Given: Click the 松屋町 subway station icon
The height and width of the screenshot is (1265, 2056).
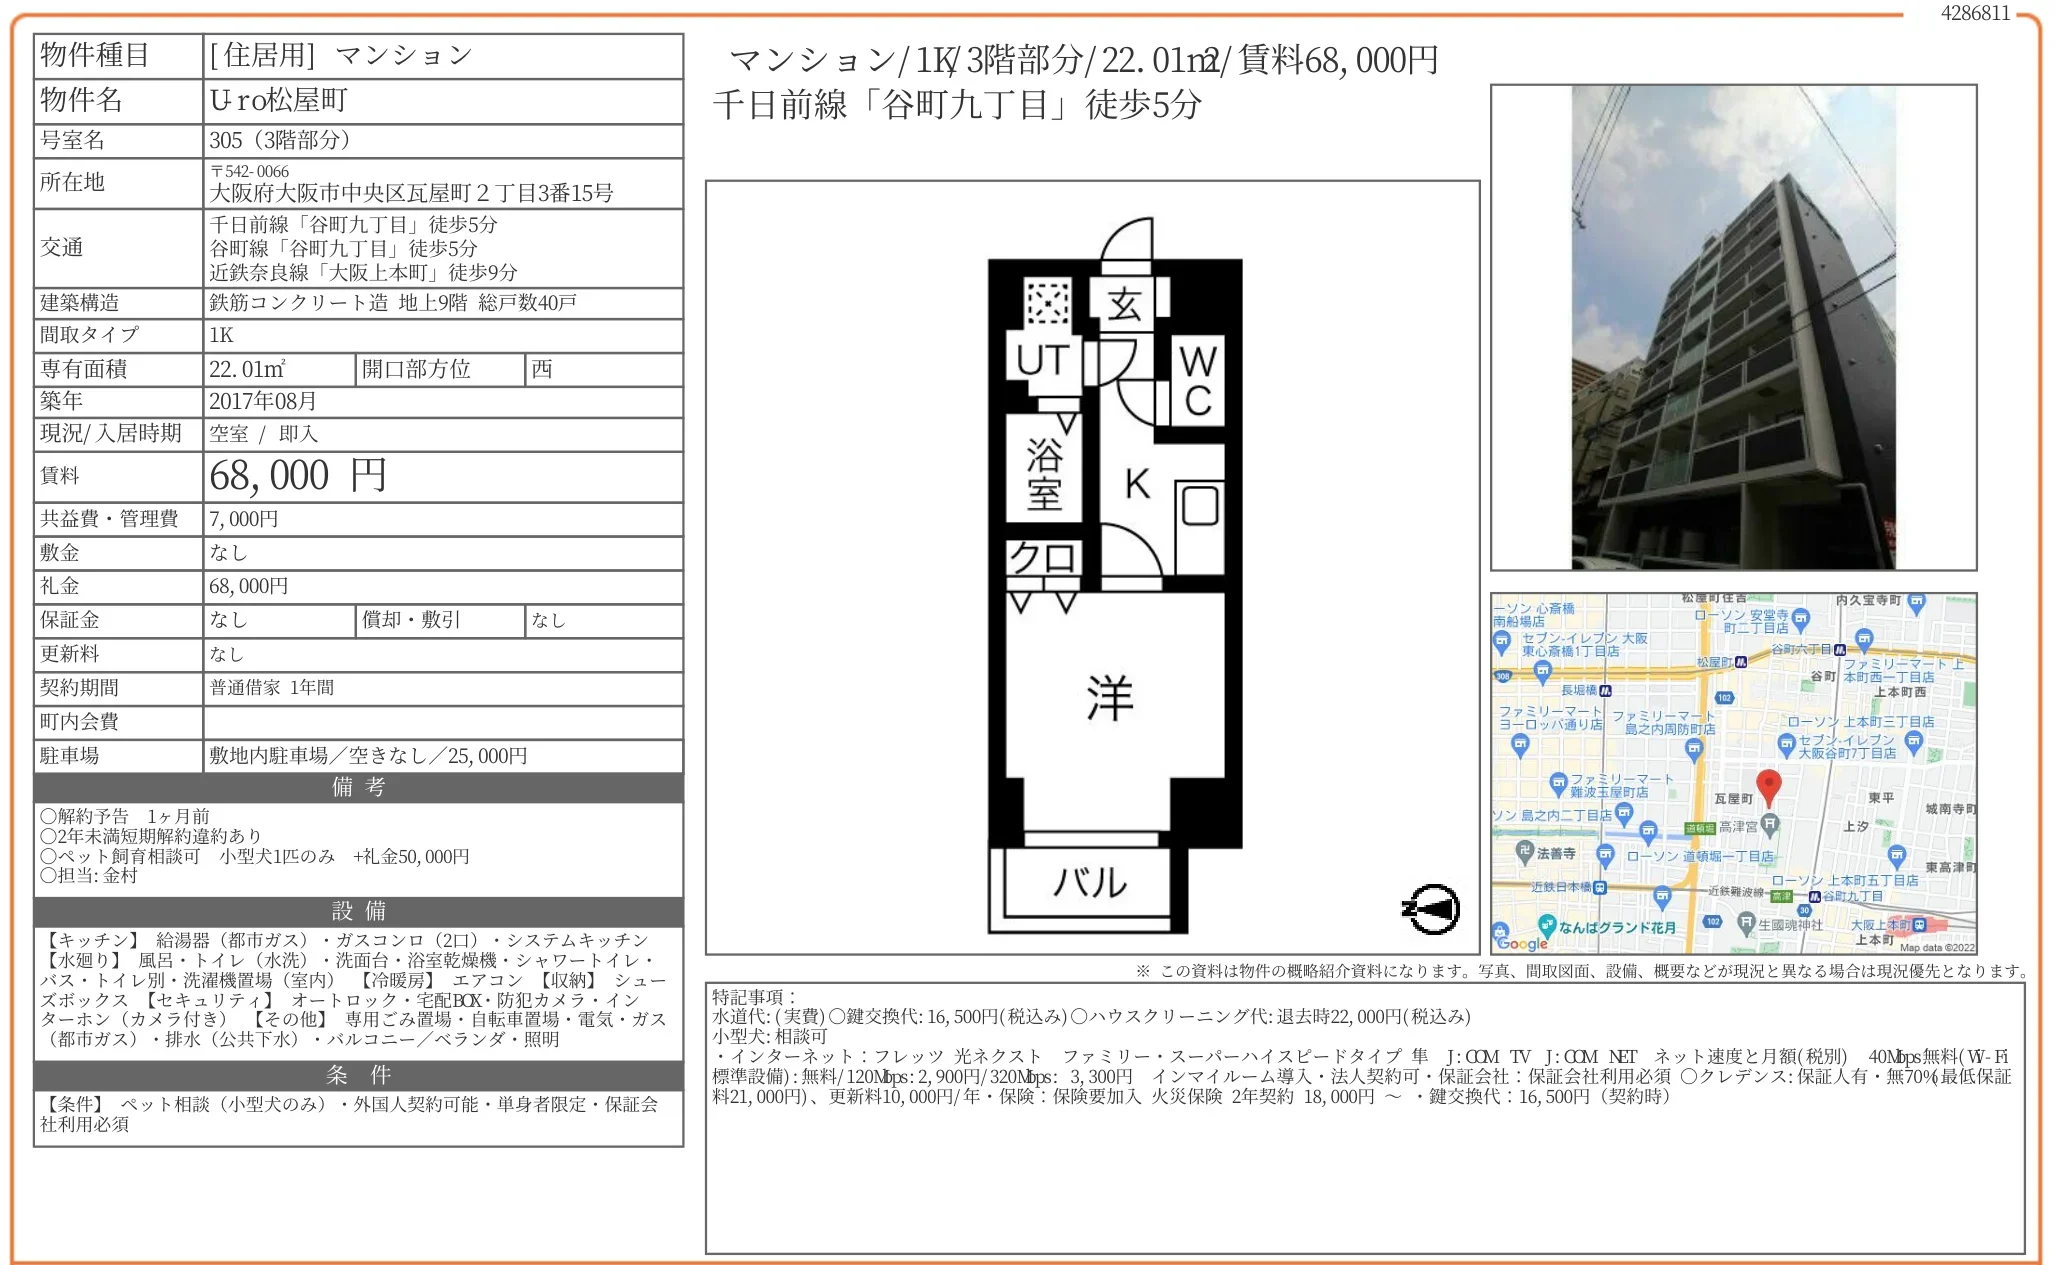Looking at the screenshot, I should [1740, 662].
